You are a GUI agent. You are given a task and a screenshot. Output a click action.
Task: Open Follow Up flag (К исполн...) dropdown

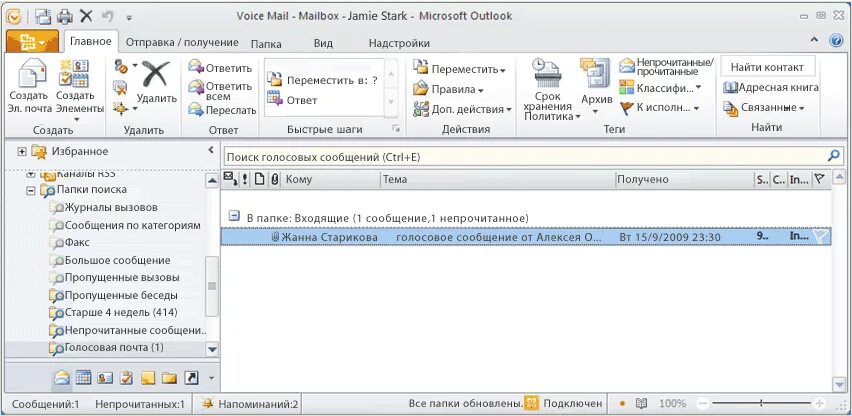[x=660, y=108]
